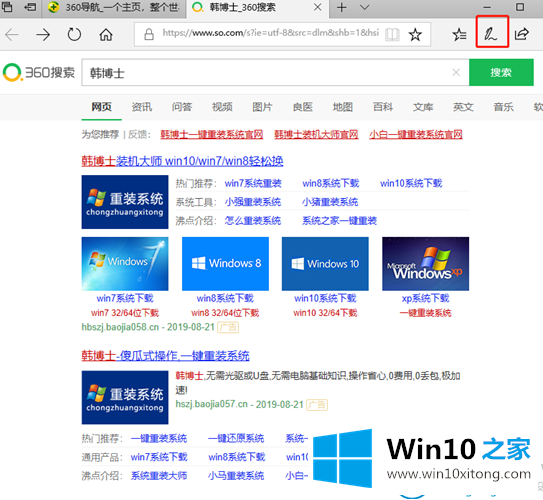Open the 百科 search category
The image size is (543, 500).
[383, 107]
